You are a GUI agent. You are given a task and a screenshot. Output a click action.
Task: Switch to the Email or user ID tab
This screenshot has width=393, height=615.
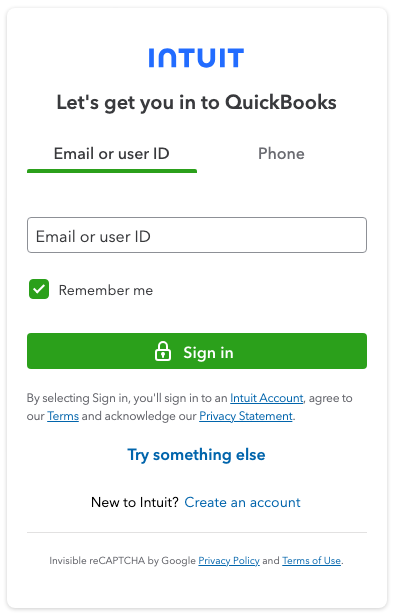(x=112, y=154)
